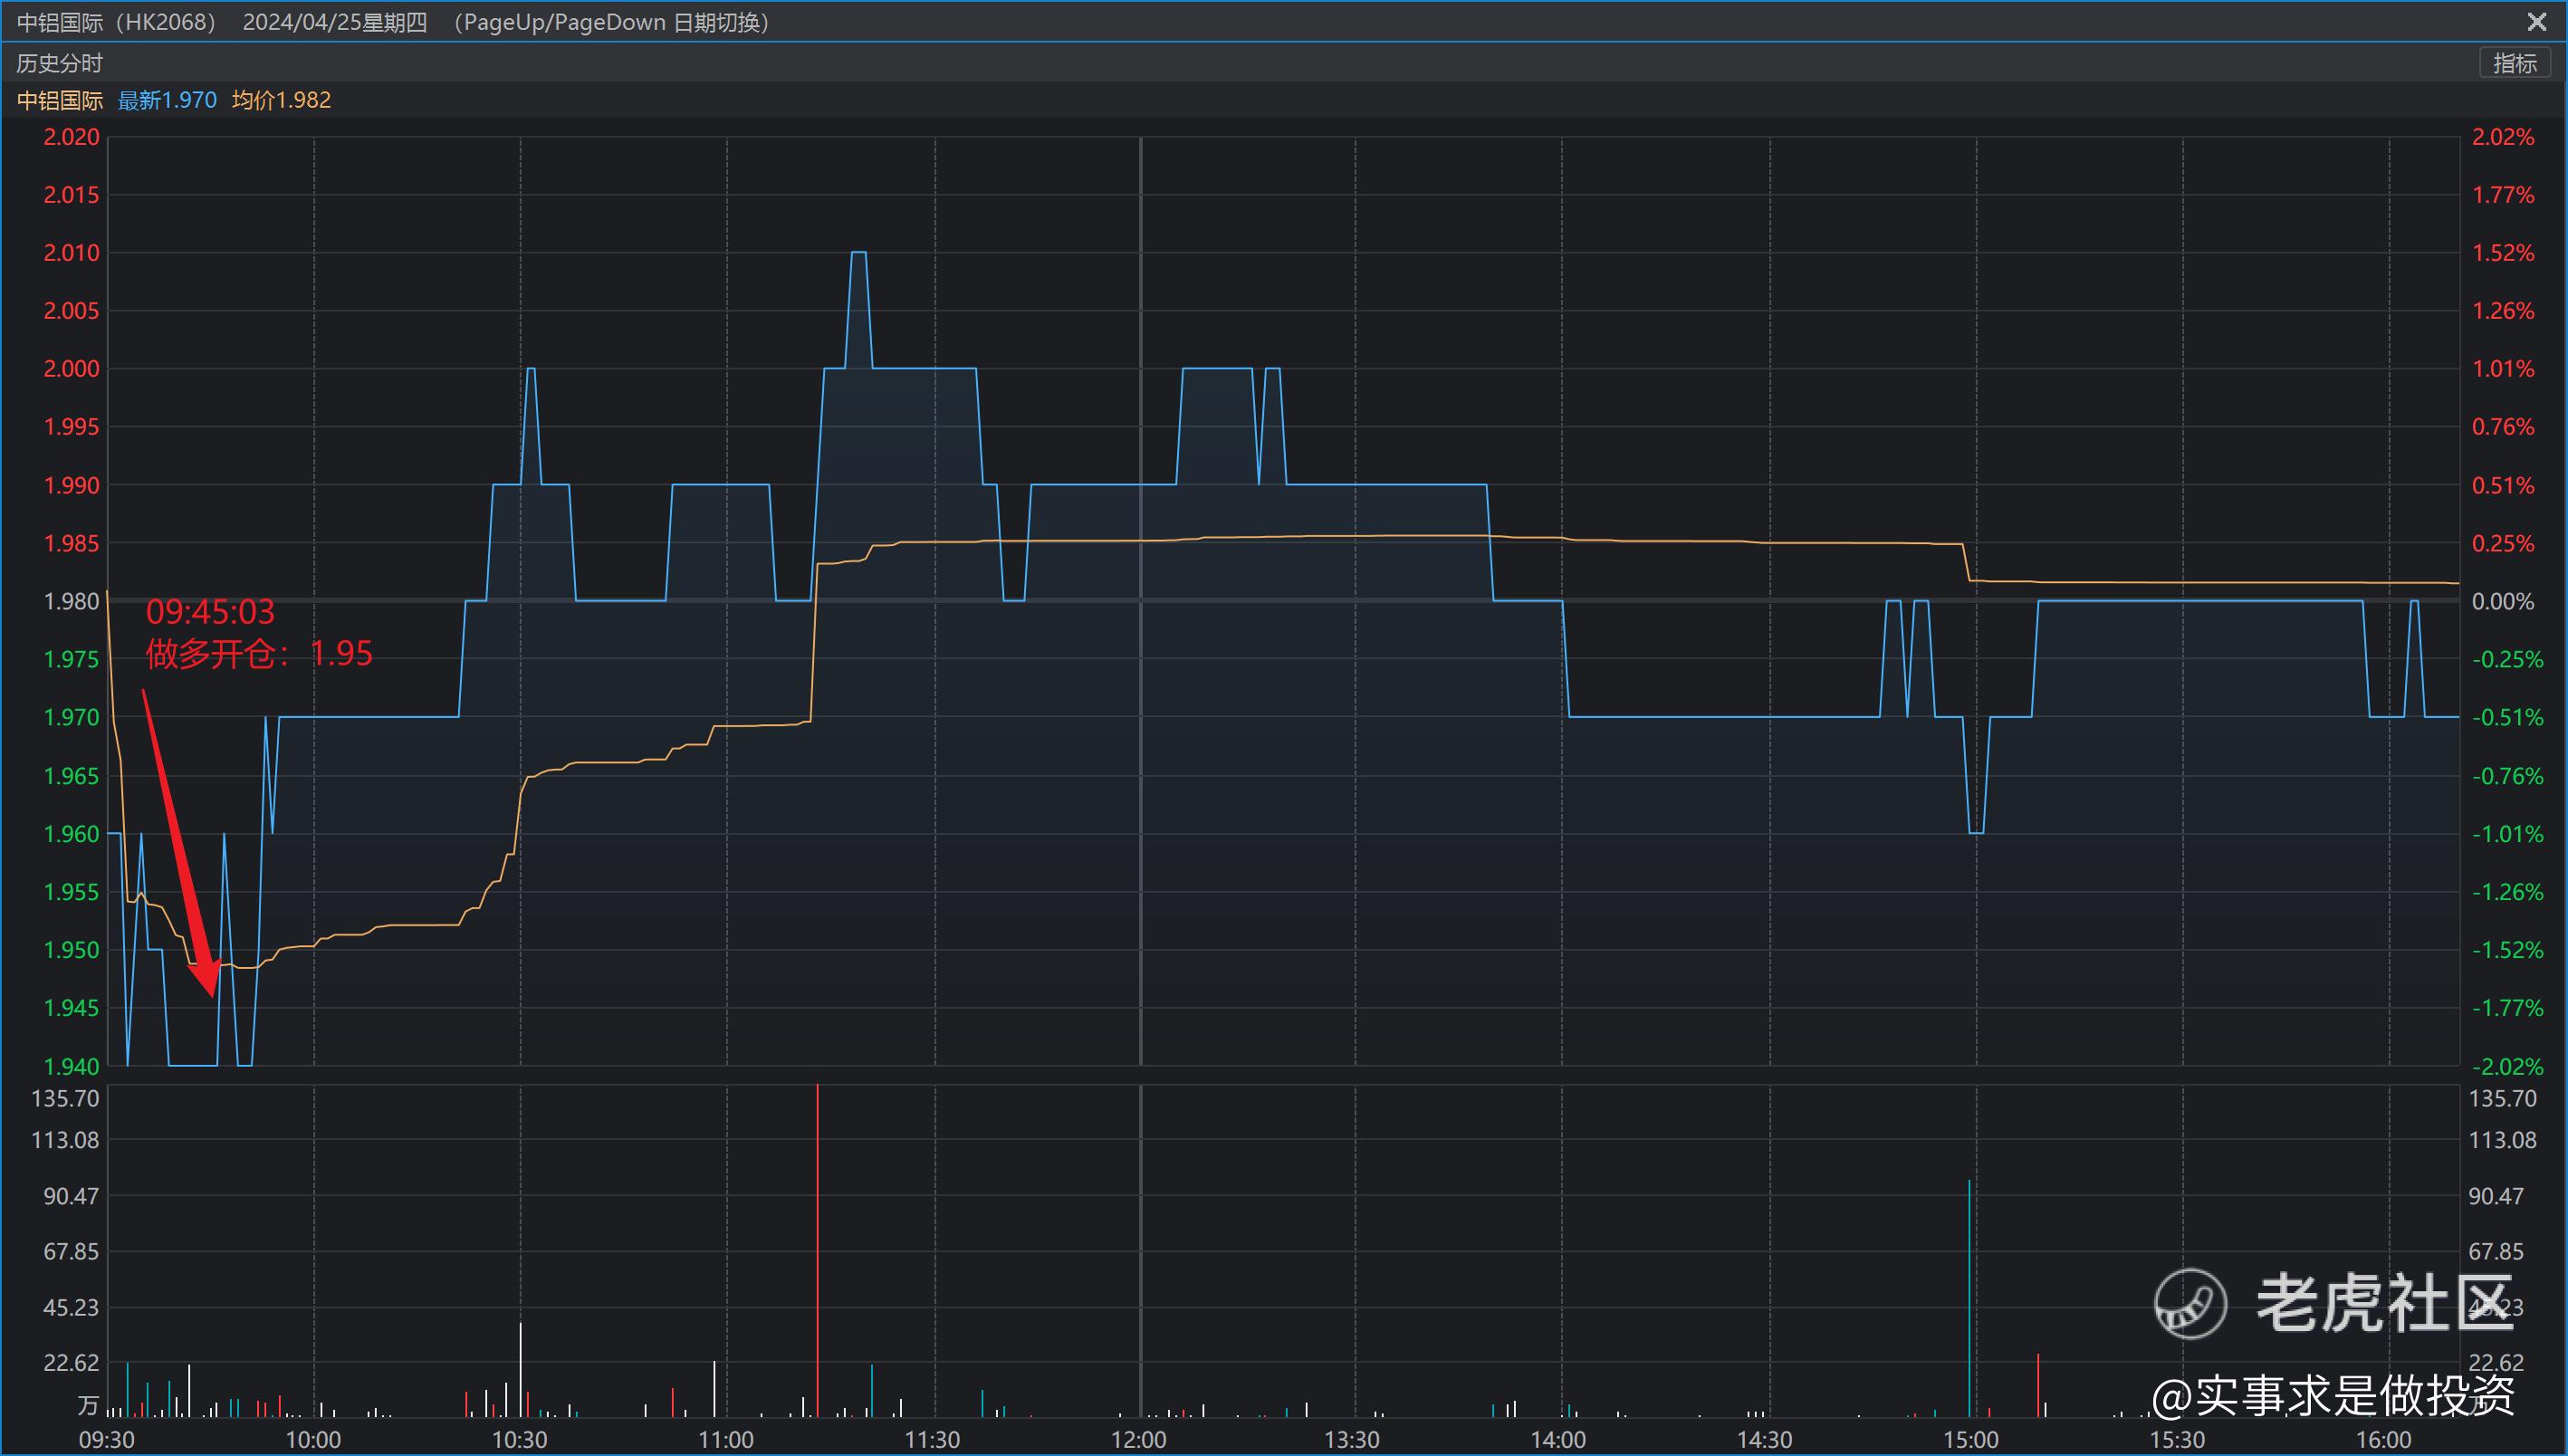Click the 11:00 time axis label
The image size is (2568, 1456).
click(x=726, y=1440)
